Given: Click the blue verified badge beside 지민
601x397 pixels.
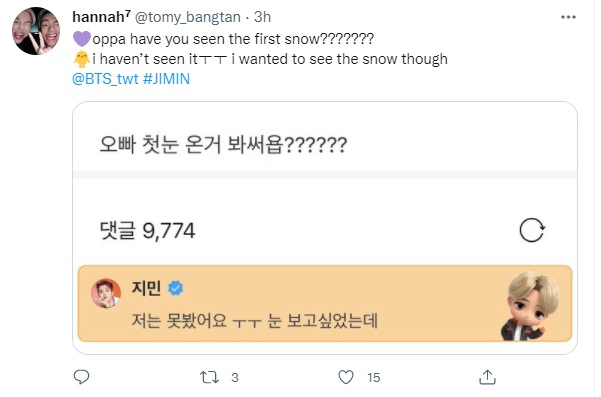Looking at the screenshot, I should point(176,288).
